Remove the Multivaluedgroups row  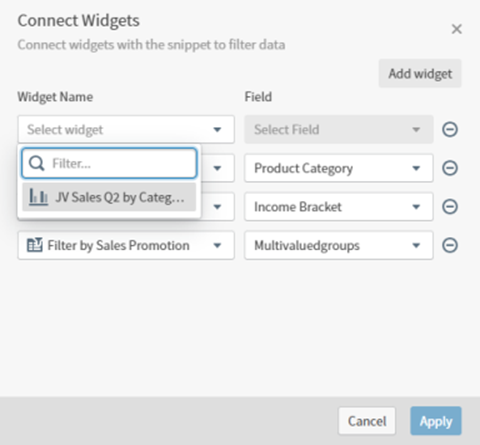(x=450, y=246)
